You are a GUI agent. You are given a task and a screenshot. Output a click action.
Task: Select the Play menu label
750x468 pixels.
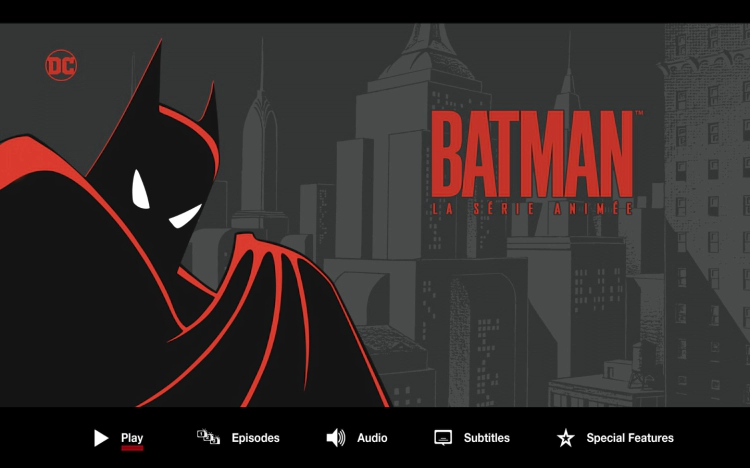click(132, 438)
